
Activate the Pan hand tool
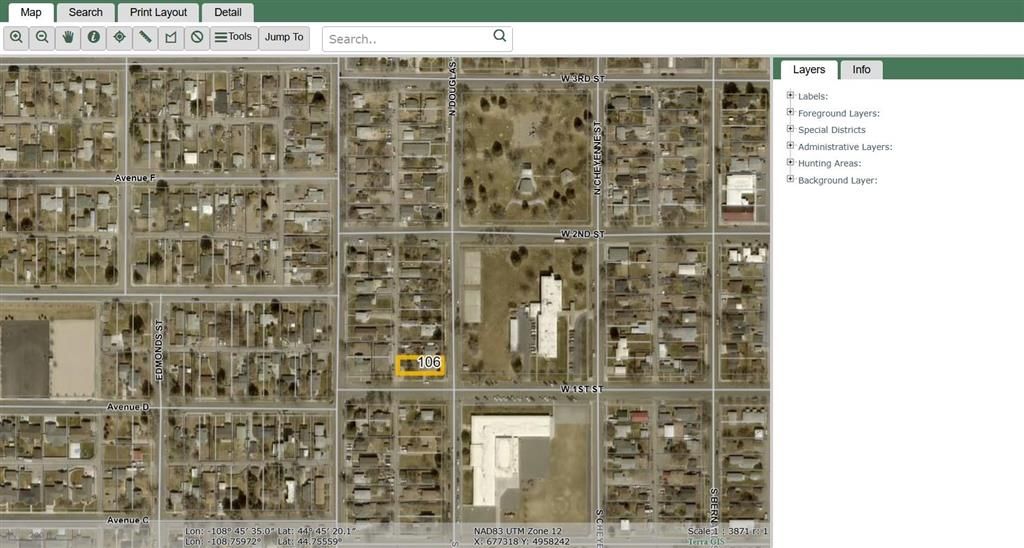click(68, 37)
